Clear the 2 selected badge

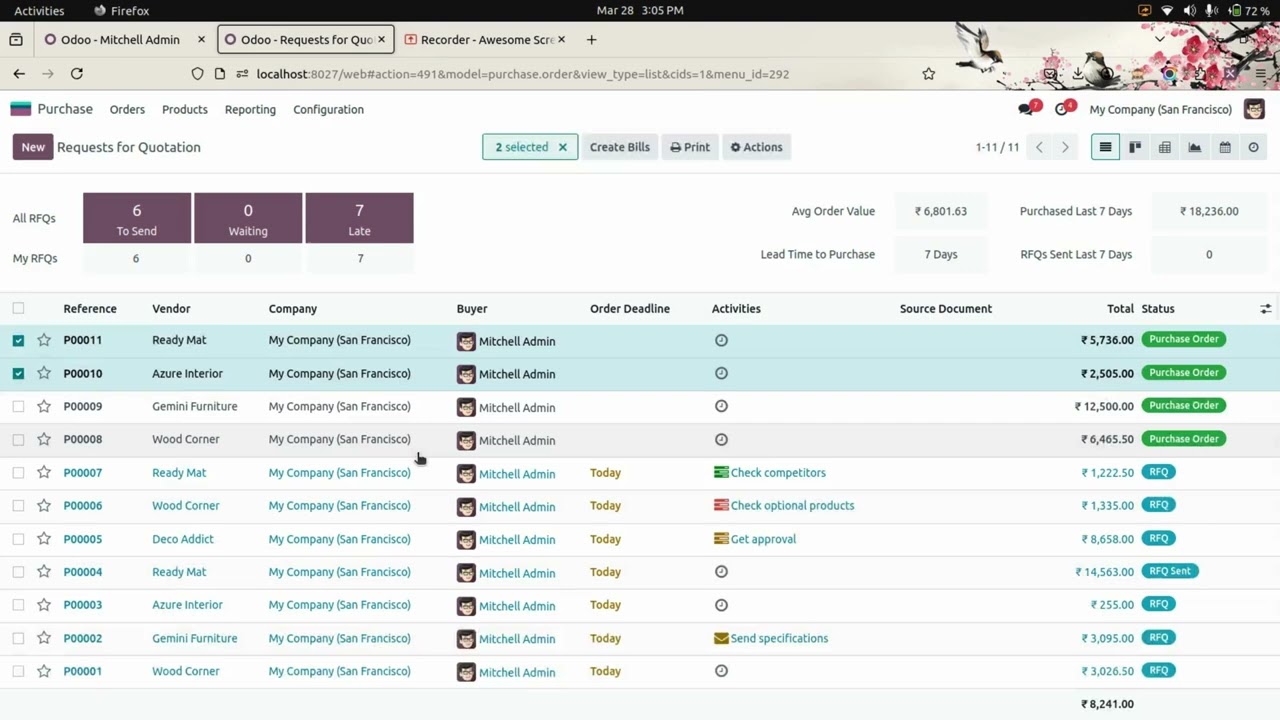(562, 147)
